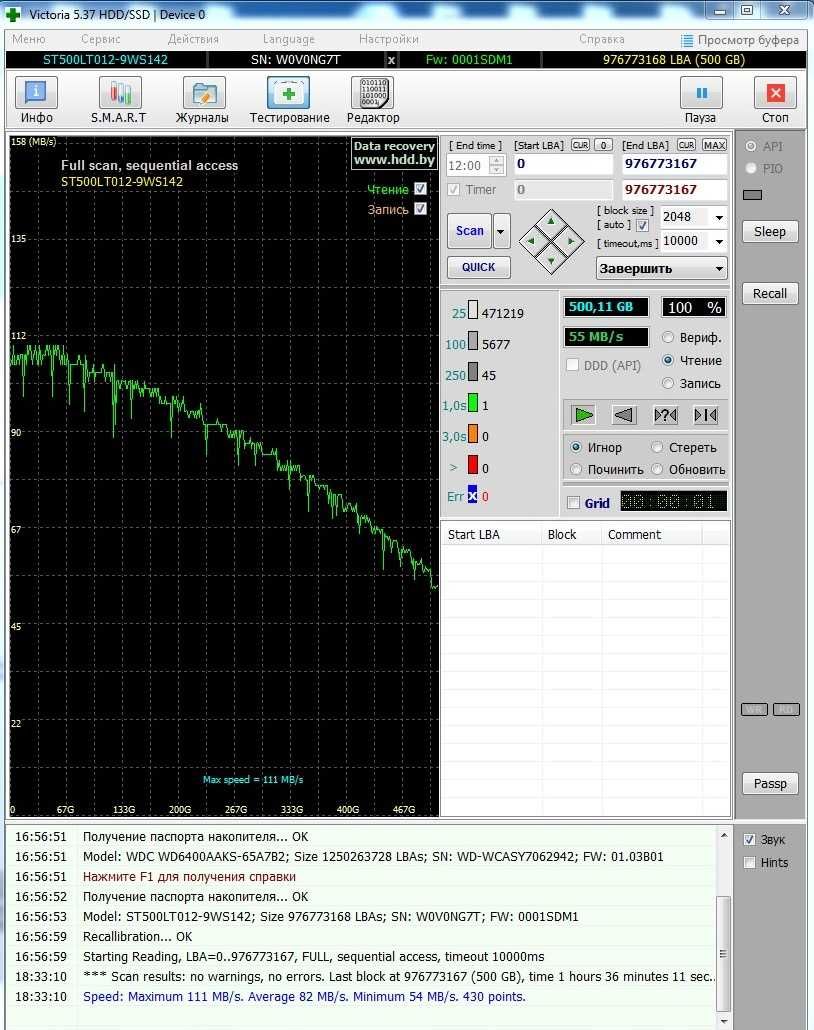
Task: Open the Сервис menu
Action: point(101,39)
